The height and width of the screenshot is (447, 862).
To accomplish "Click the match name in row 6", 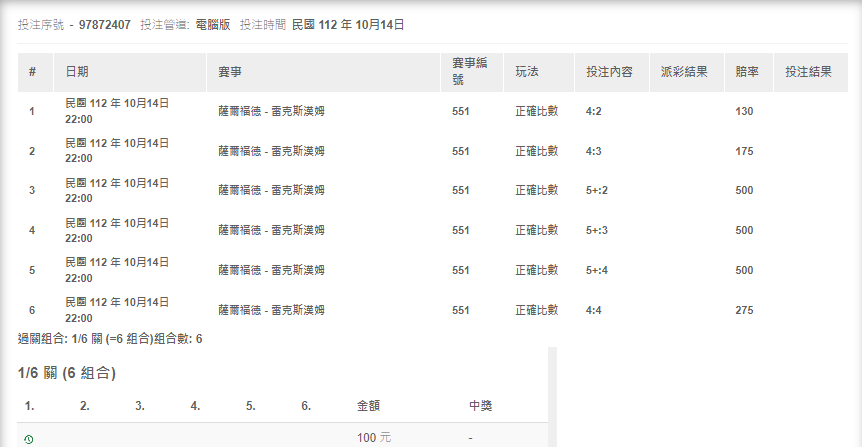I will [272, 310].
